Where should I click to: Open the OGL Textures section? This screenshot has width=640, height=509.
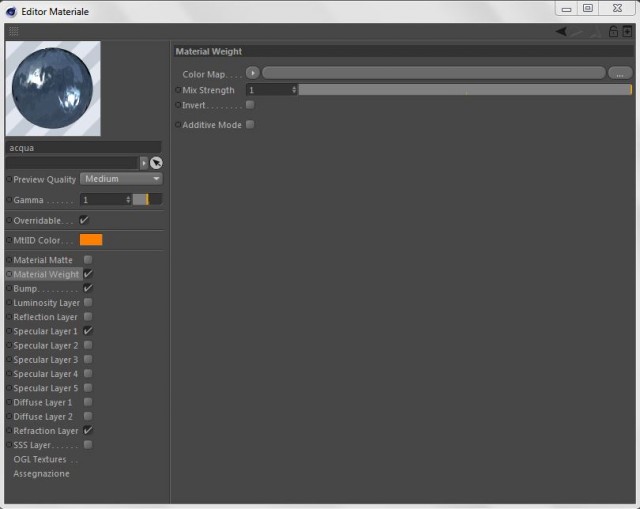pyautogui.click(x=40, y=460)
